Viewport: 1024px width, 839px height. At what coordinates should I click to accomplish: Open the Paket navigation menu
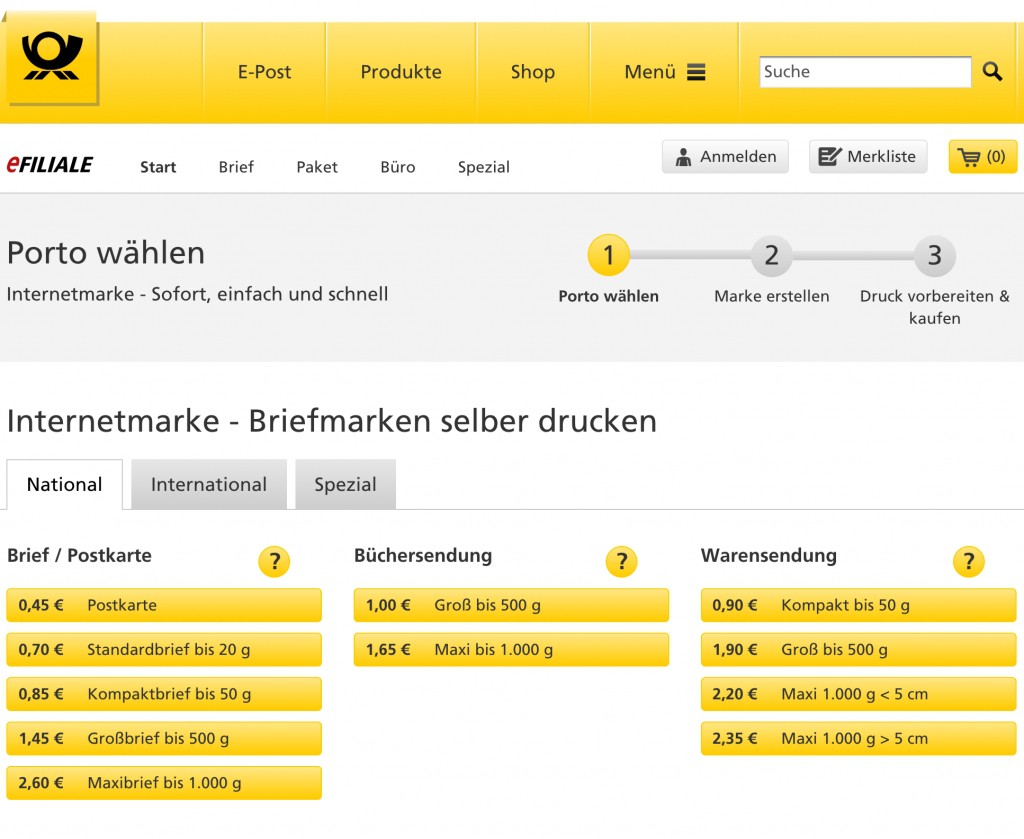(x=317, y=167)
